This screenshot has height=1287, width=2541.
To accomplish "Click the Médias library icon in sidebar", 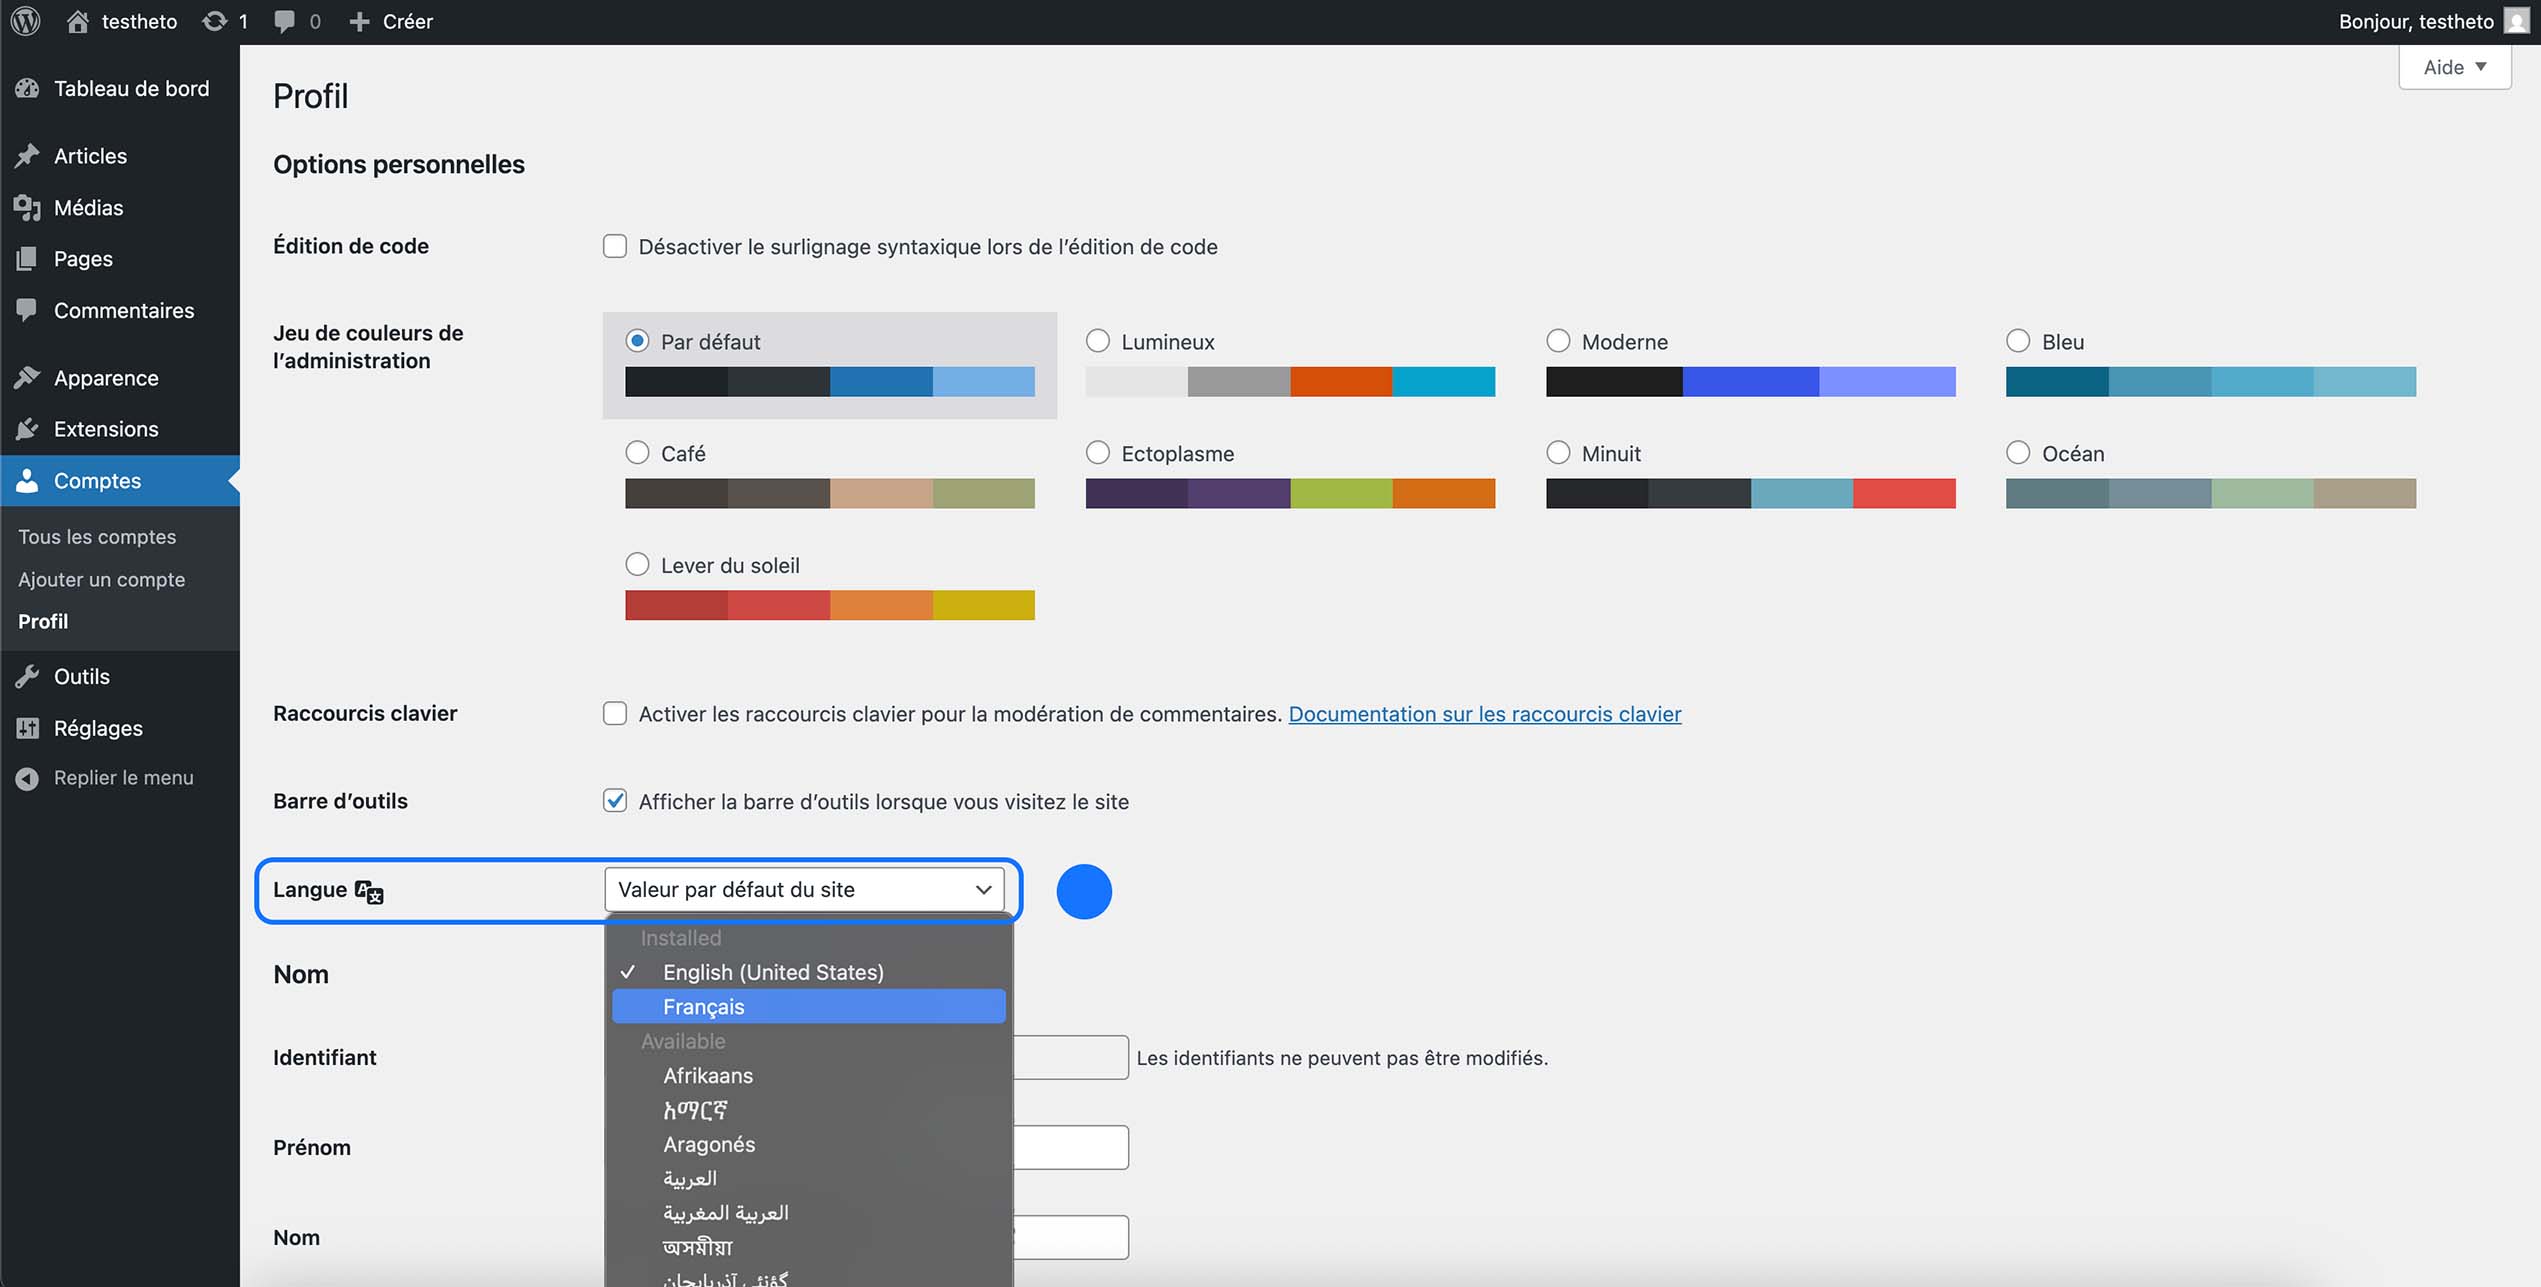I will [x=27, y=207].
